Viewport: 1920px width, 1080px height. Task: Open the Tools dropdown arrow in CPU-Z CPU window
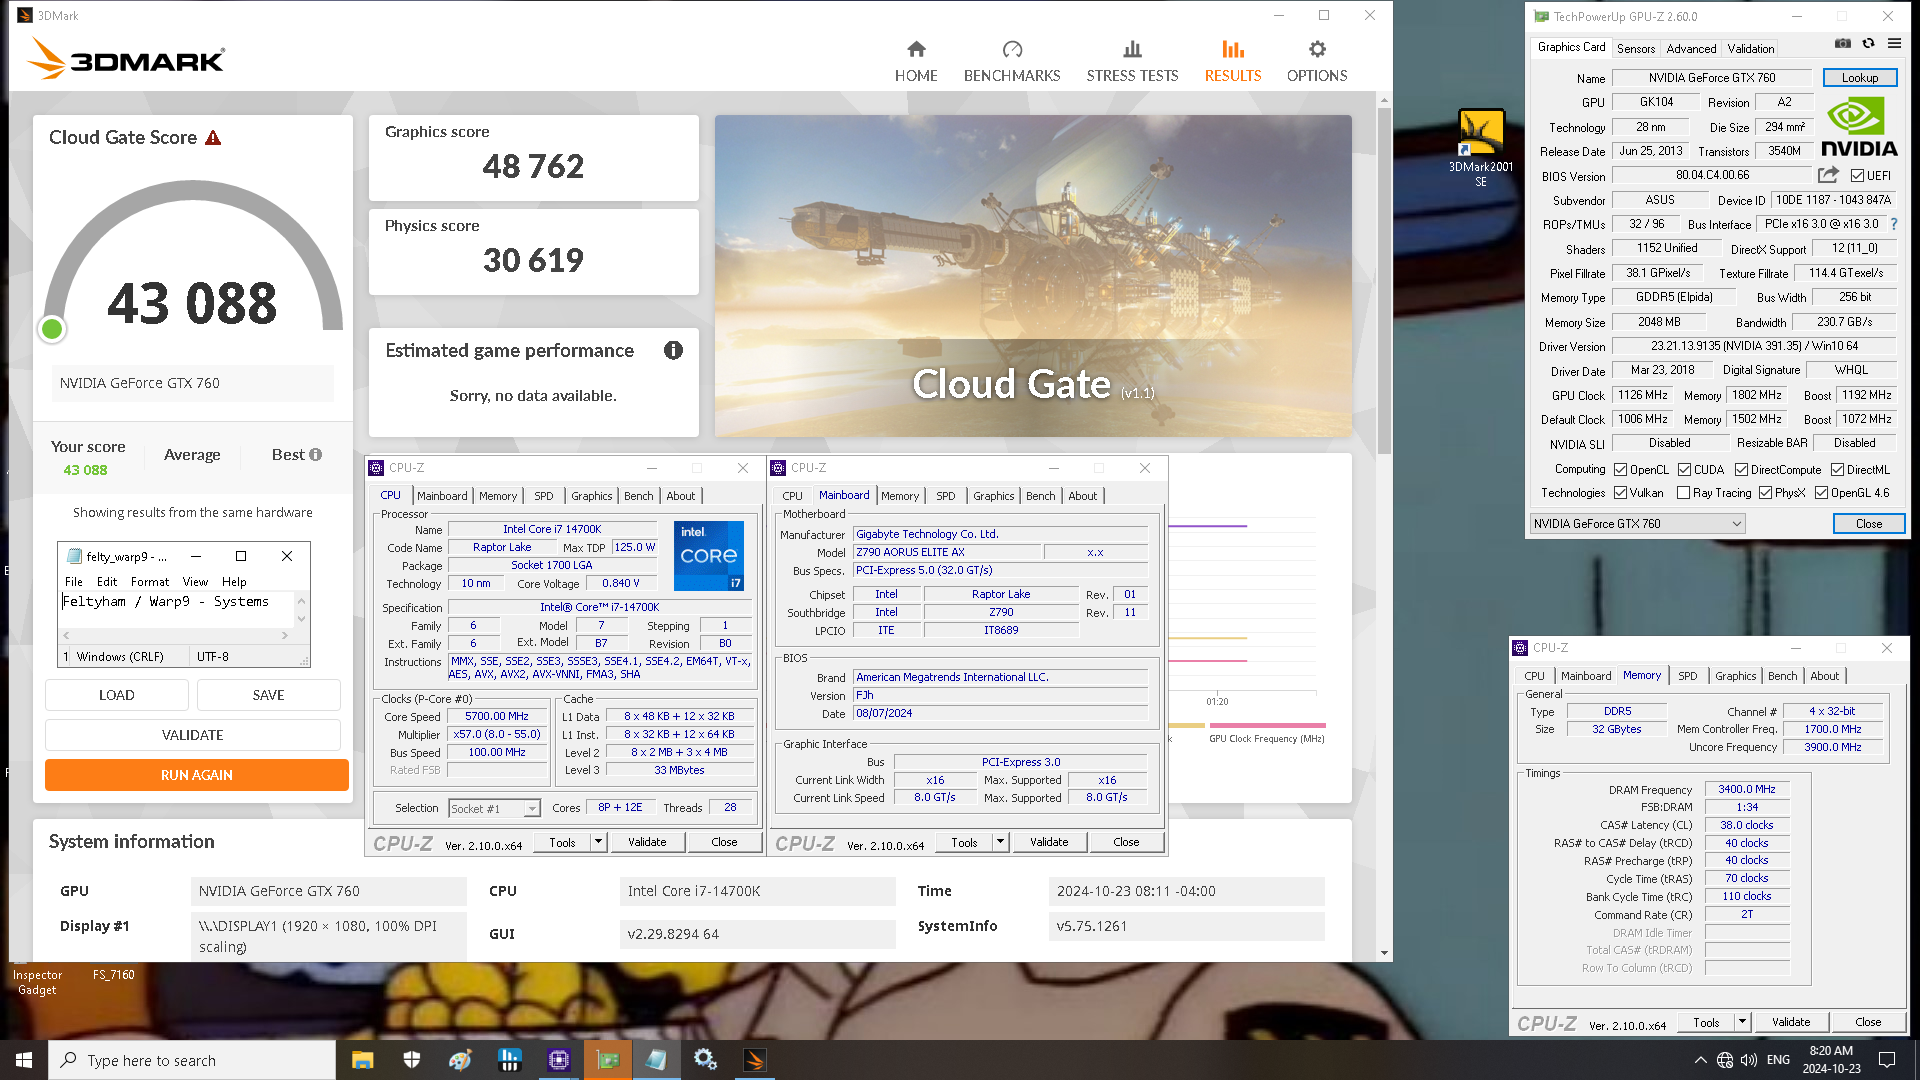click(598, 842)
